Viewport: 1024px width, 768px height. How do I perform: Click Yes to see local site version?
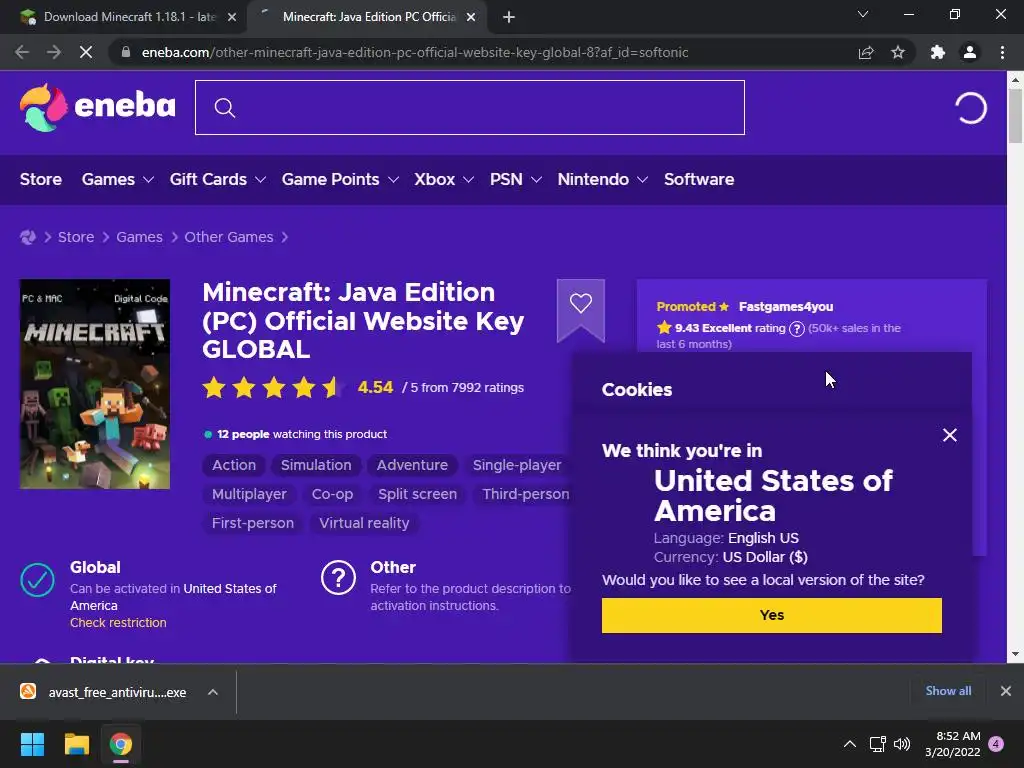771,615
